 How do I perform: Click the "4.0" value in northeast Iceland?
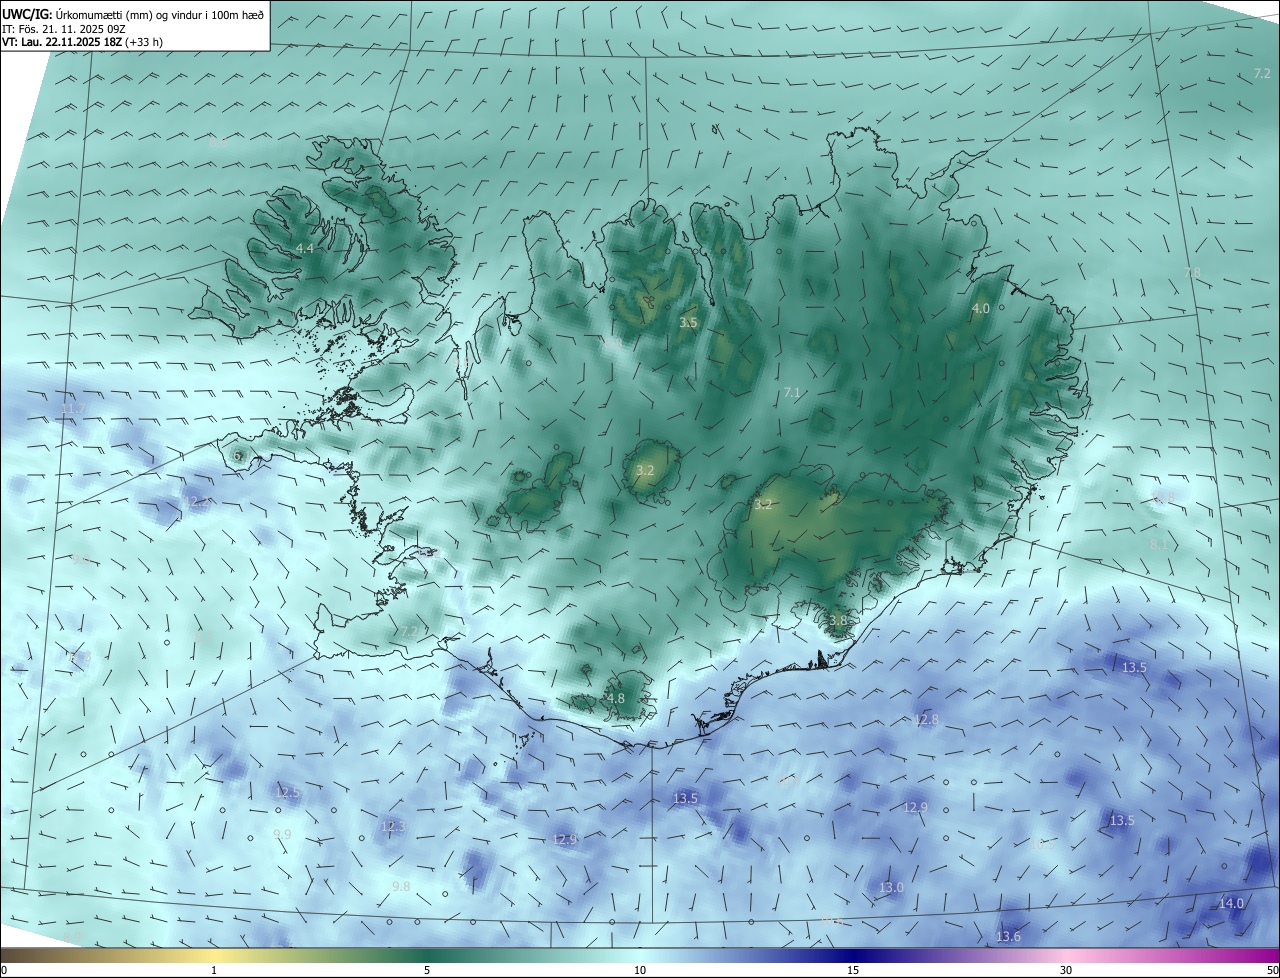[981, 309]
